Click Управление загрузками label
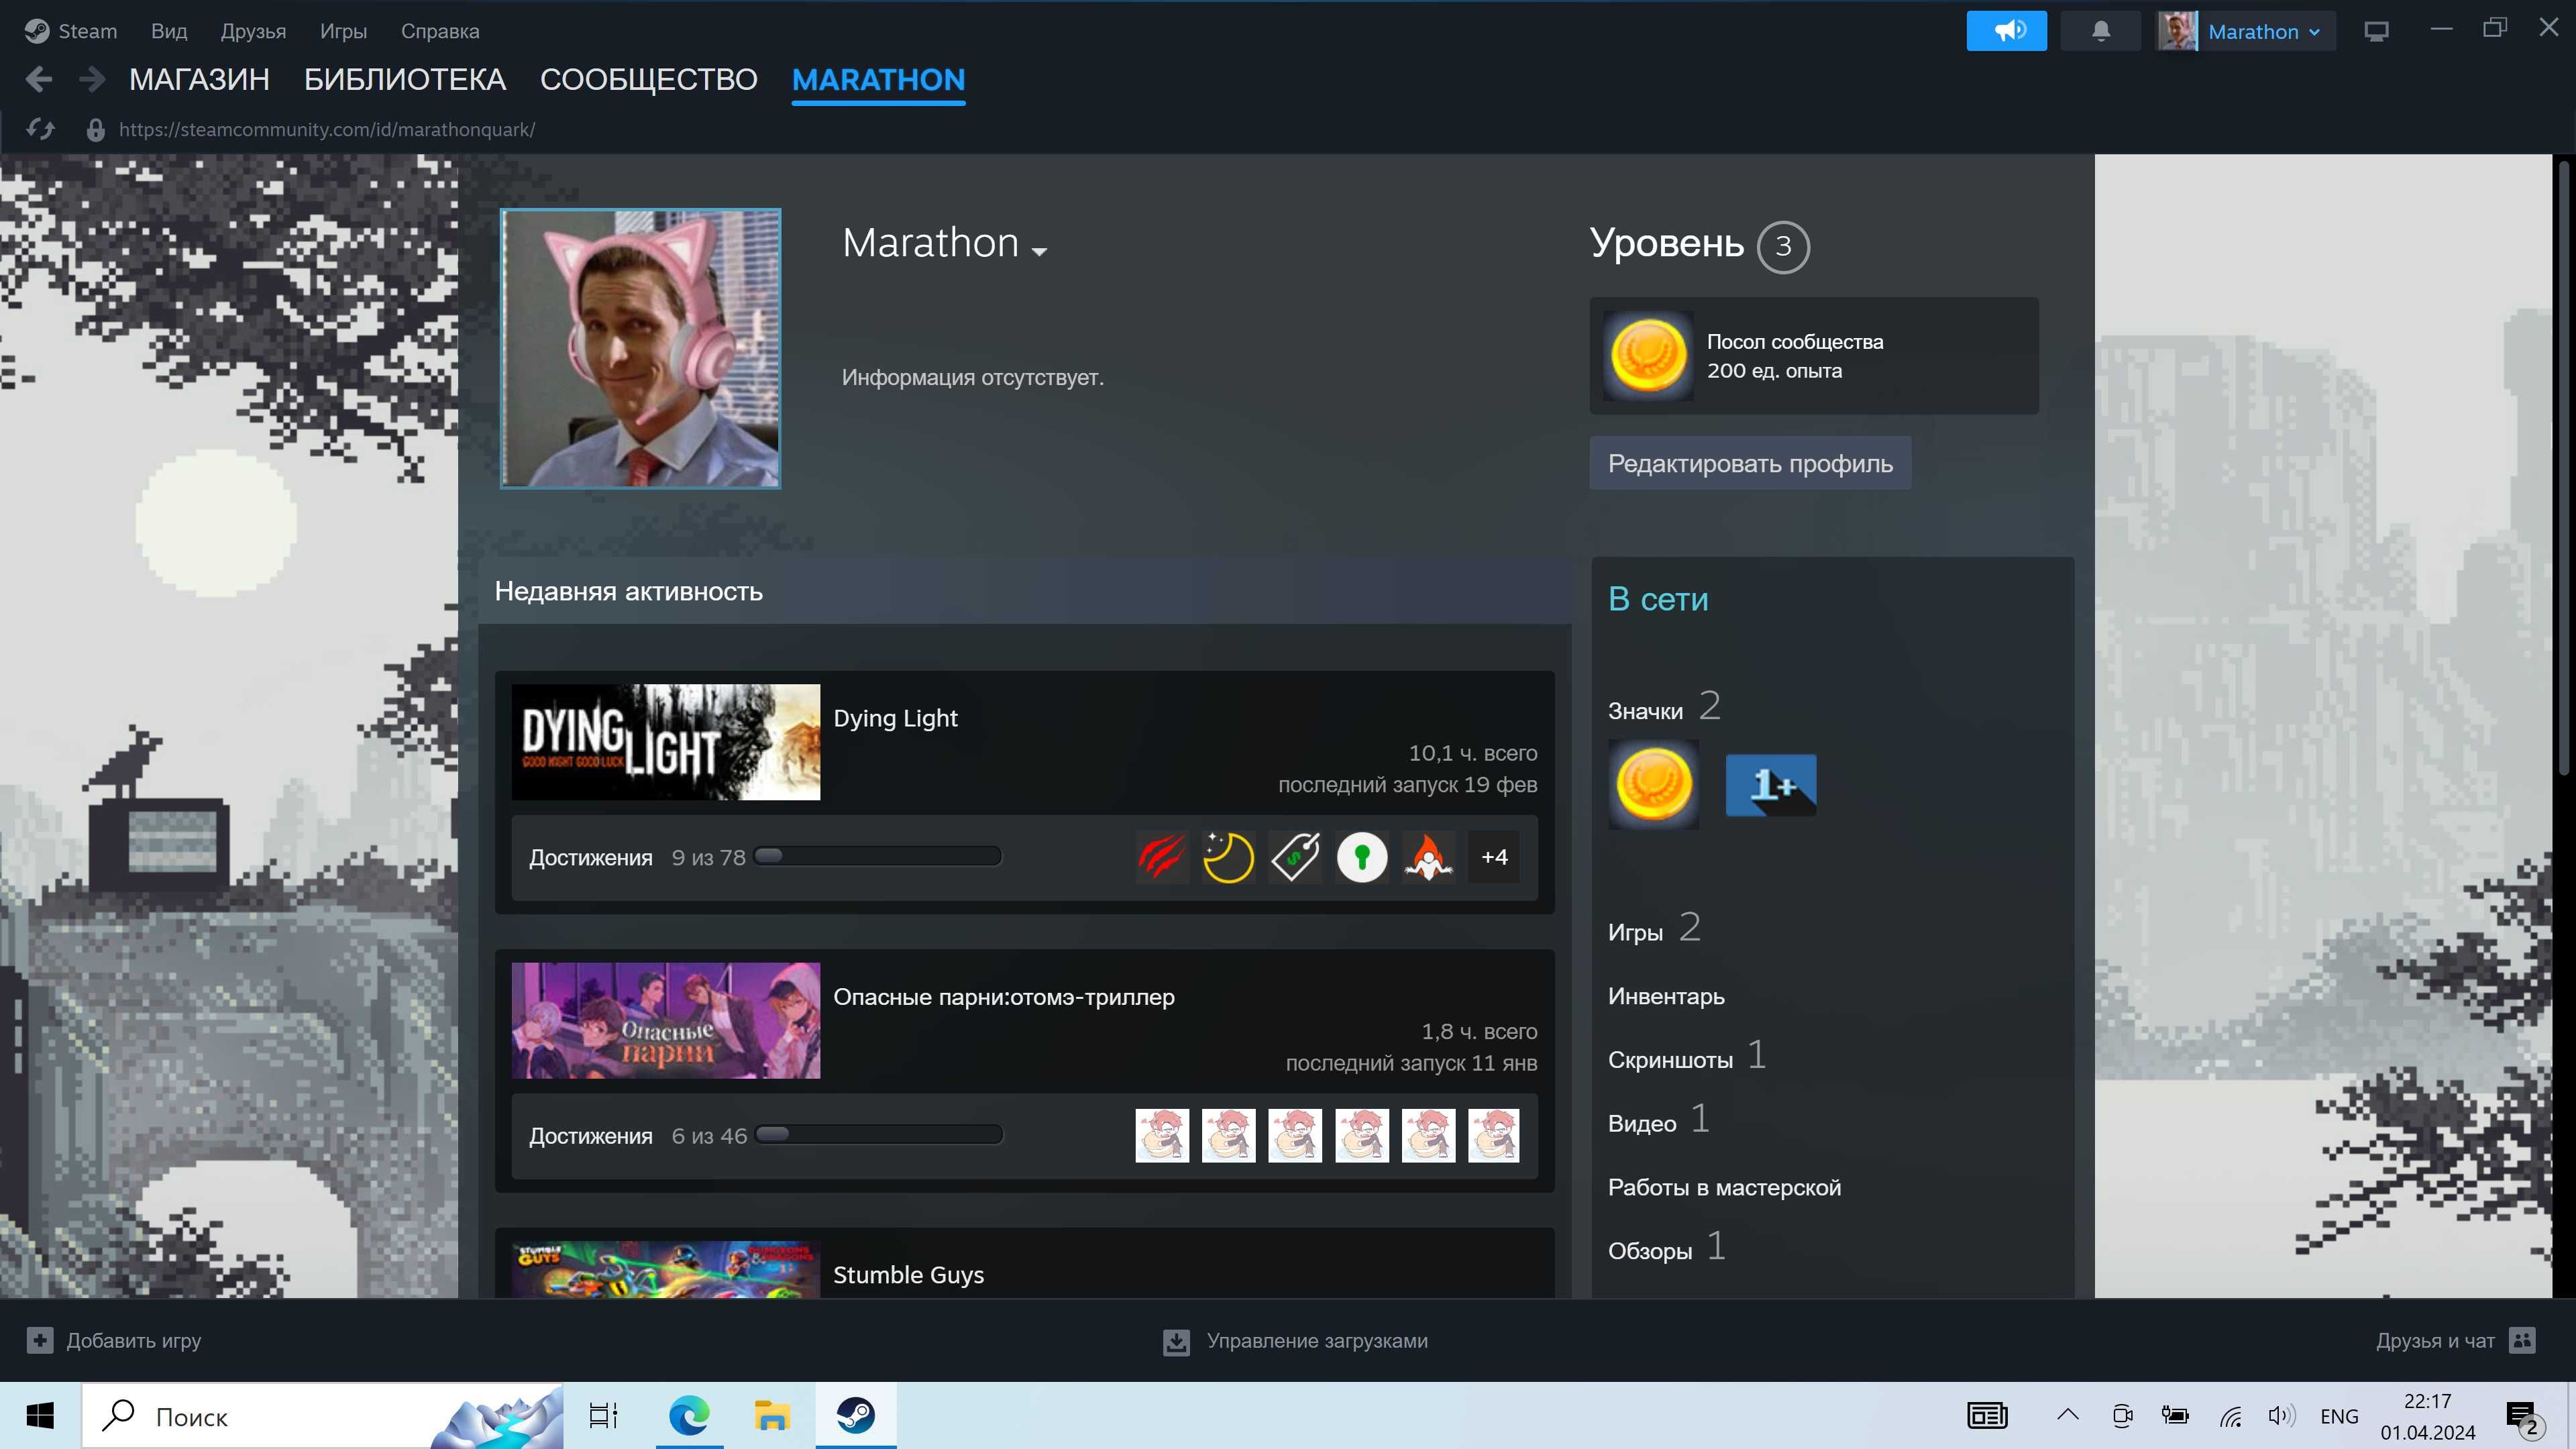The width and height of the screenshot is (2576, 1449). tap(1317, 1341)
